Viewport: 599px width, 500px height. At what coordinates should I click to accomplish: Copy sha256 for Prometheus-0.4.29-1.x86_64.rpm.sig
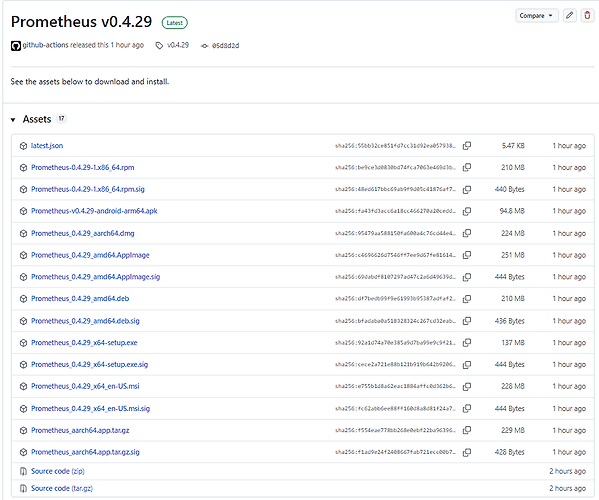click(x=466, y=189)
